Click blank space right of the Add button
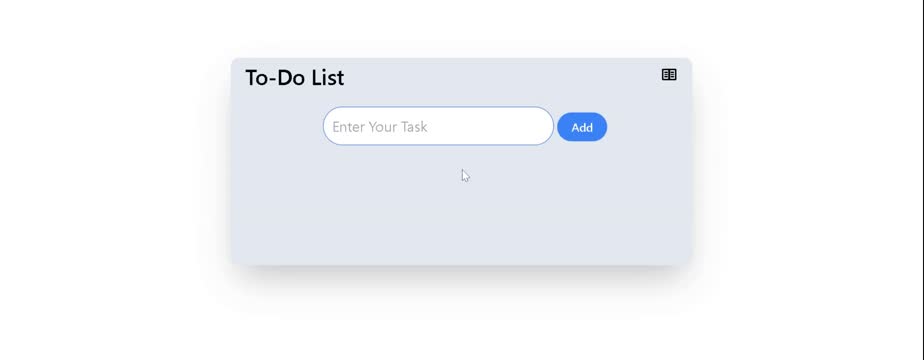Screen dimensions: 924x360 pyautogui.click(x=648, y=127)
